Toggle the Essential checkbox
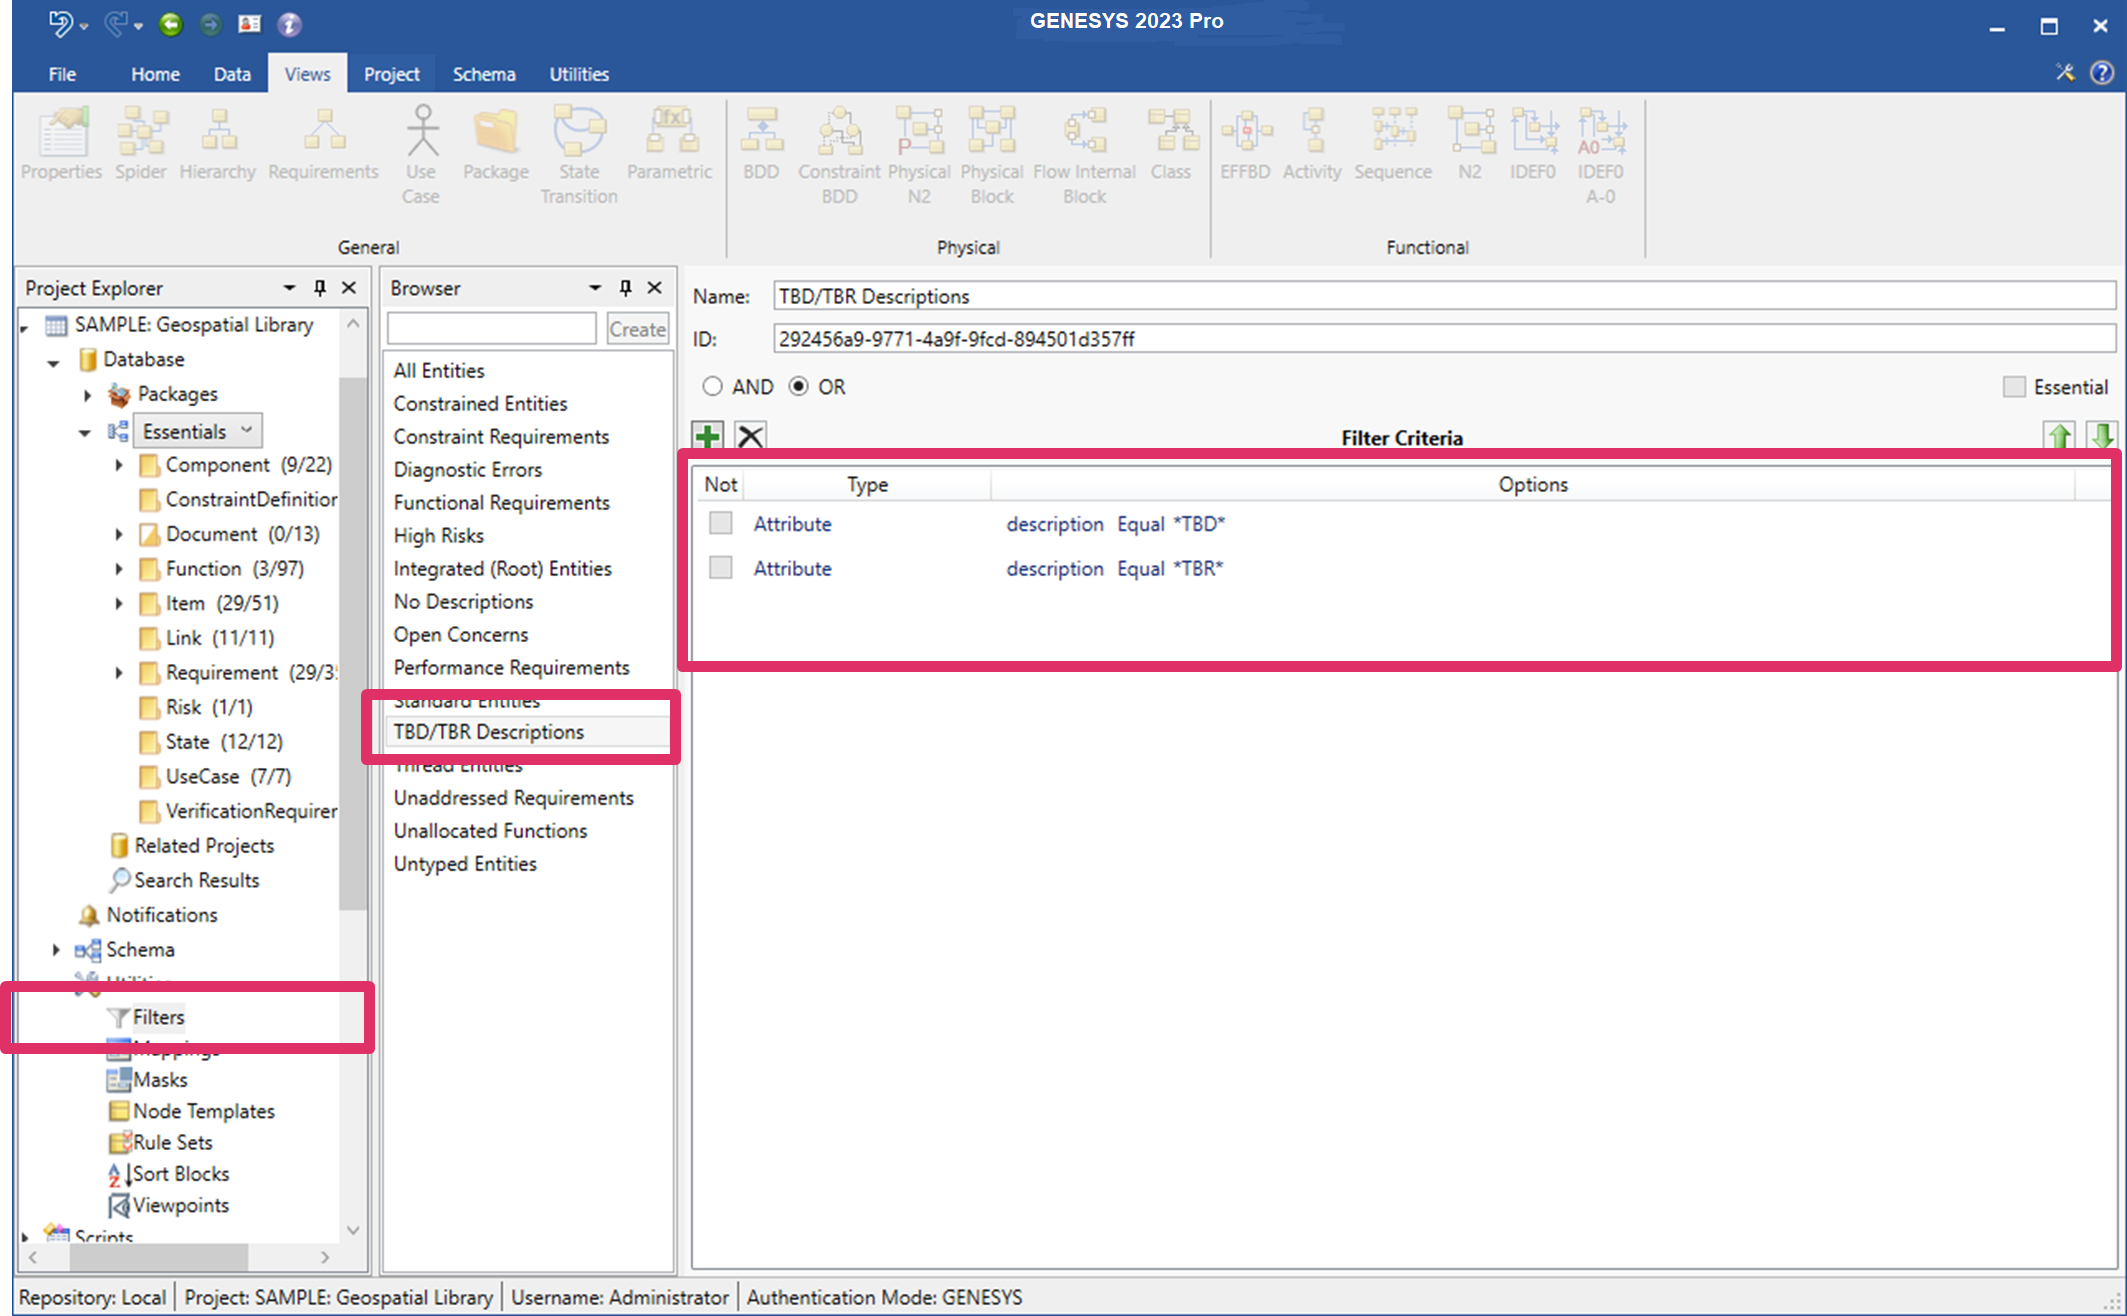Viewport: 2127px width, 1316px height. tap(2014, 387)
